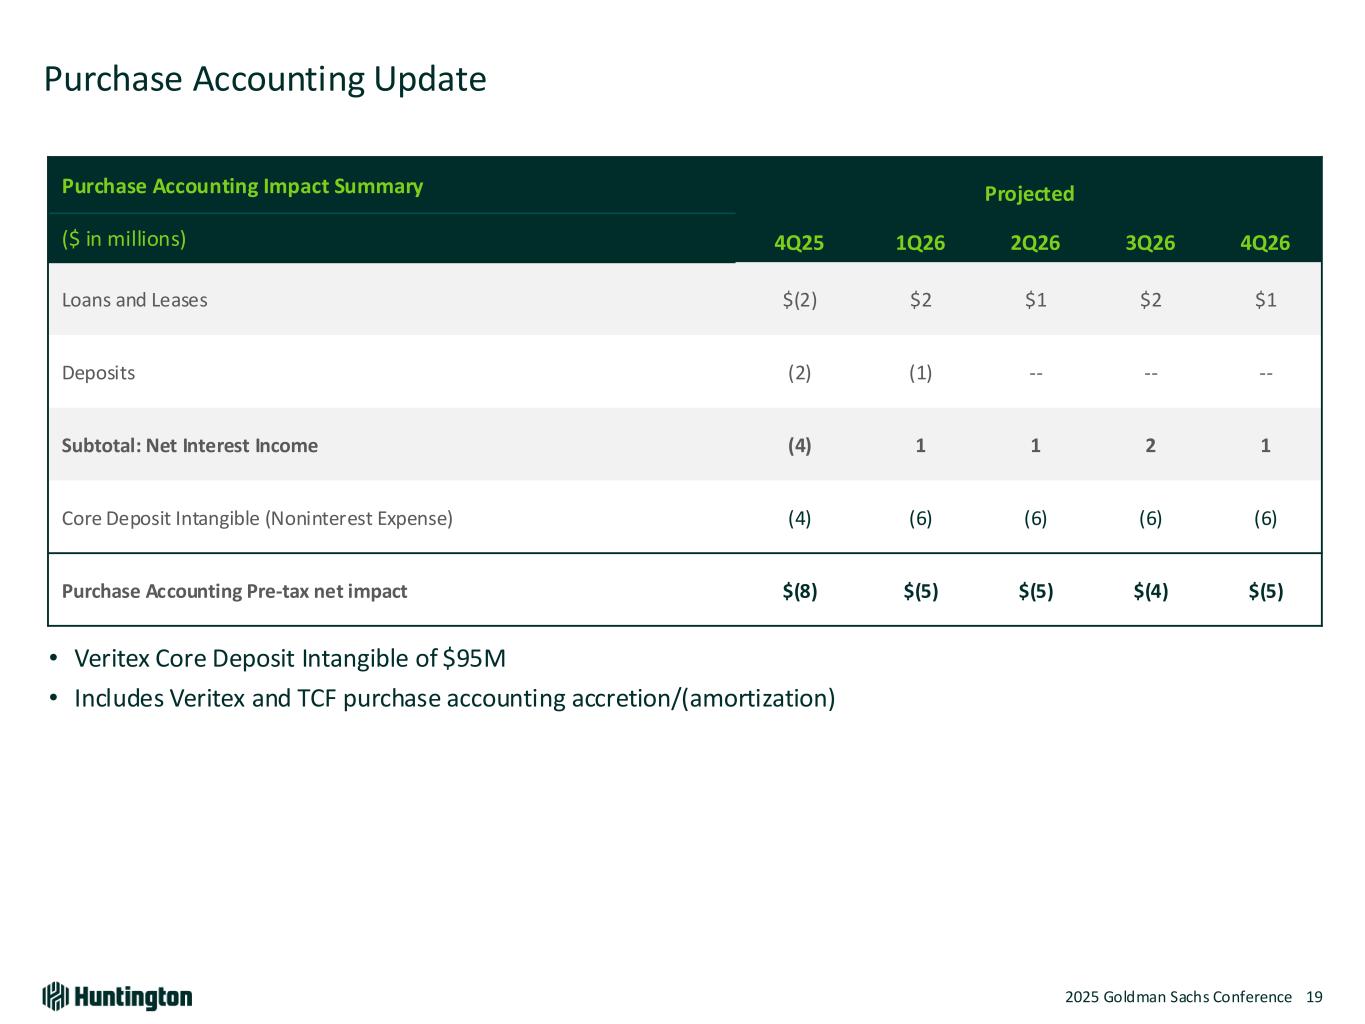This screenshot has width=1365, height=1024.
Task: Click the Purchase Accounting Impact Summary header
Action: point(242,186)
